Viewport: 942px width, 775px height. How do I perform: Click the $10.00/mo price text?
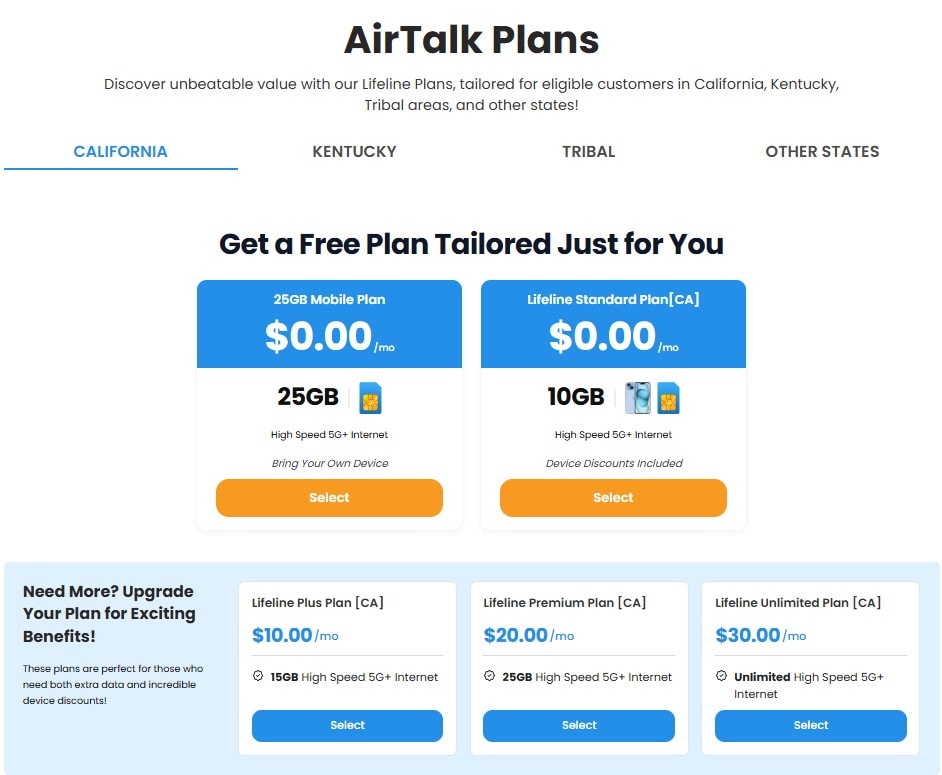pyautogui.click(x=295, y=635)
